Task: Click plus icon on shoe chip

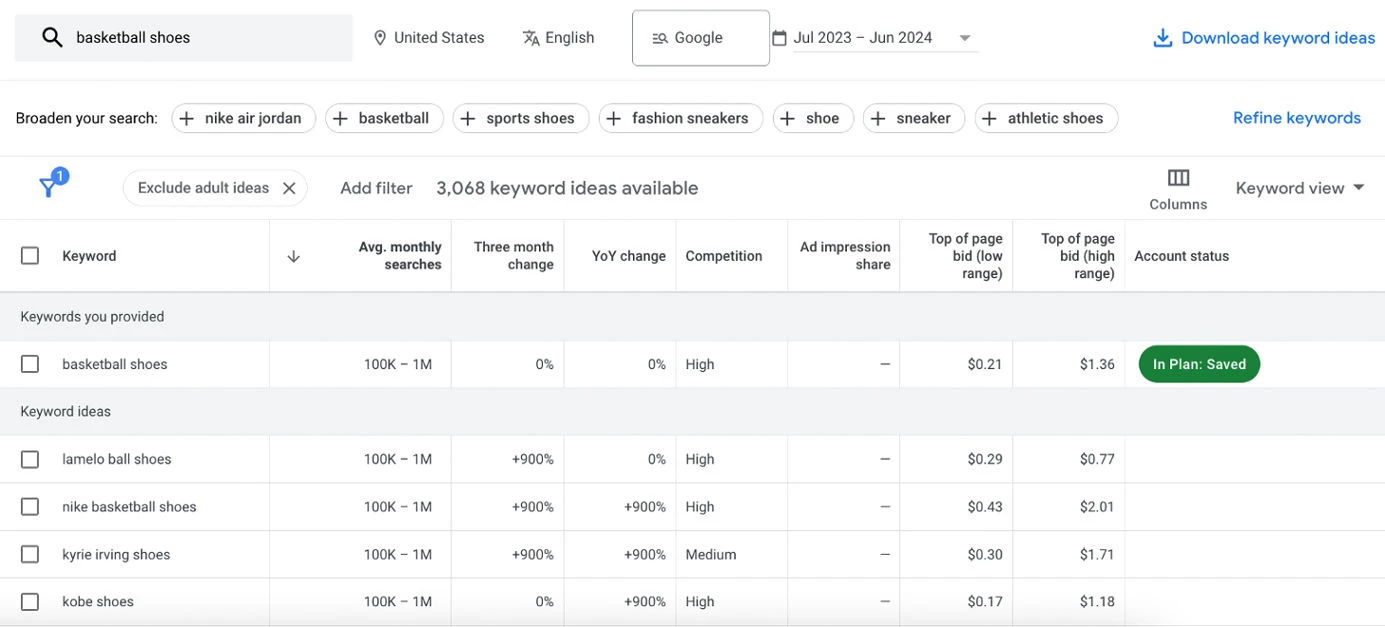Action: click(787, 118)
